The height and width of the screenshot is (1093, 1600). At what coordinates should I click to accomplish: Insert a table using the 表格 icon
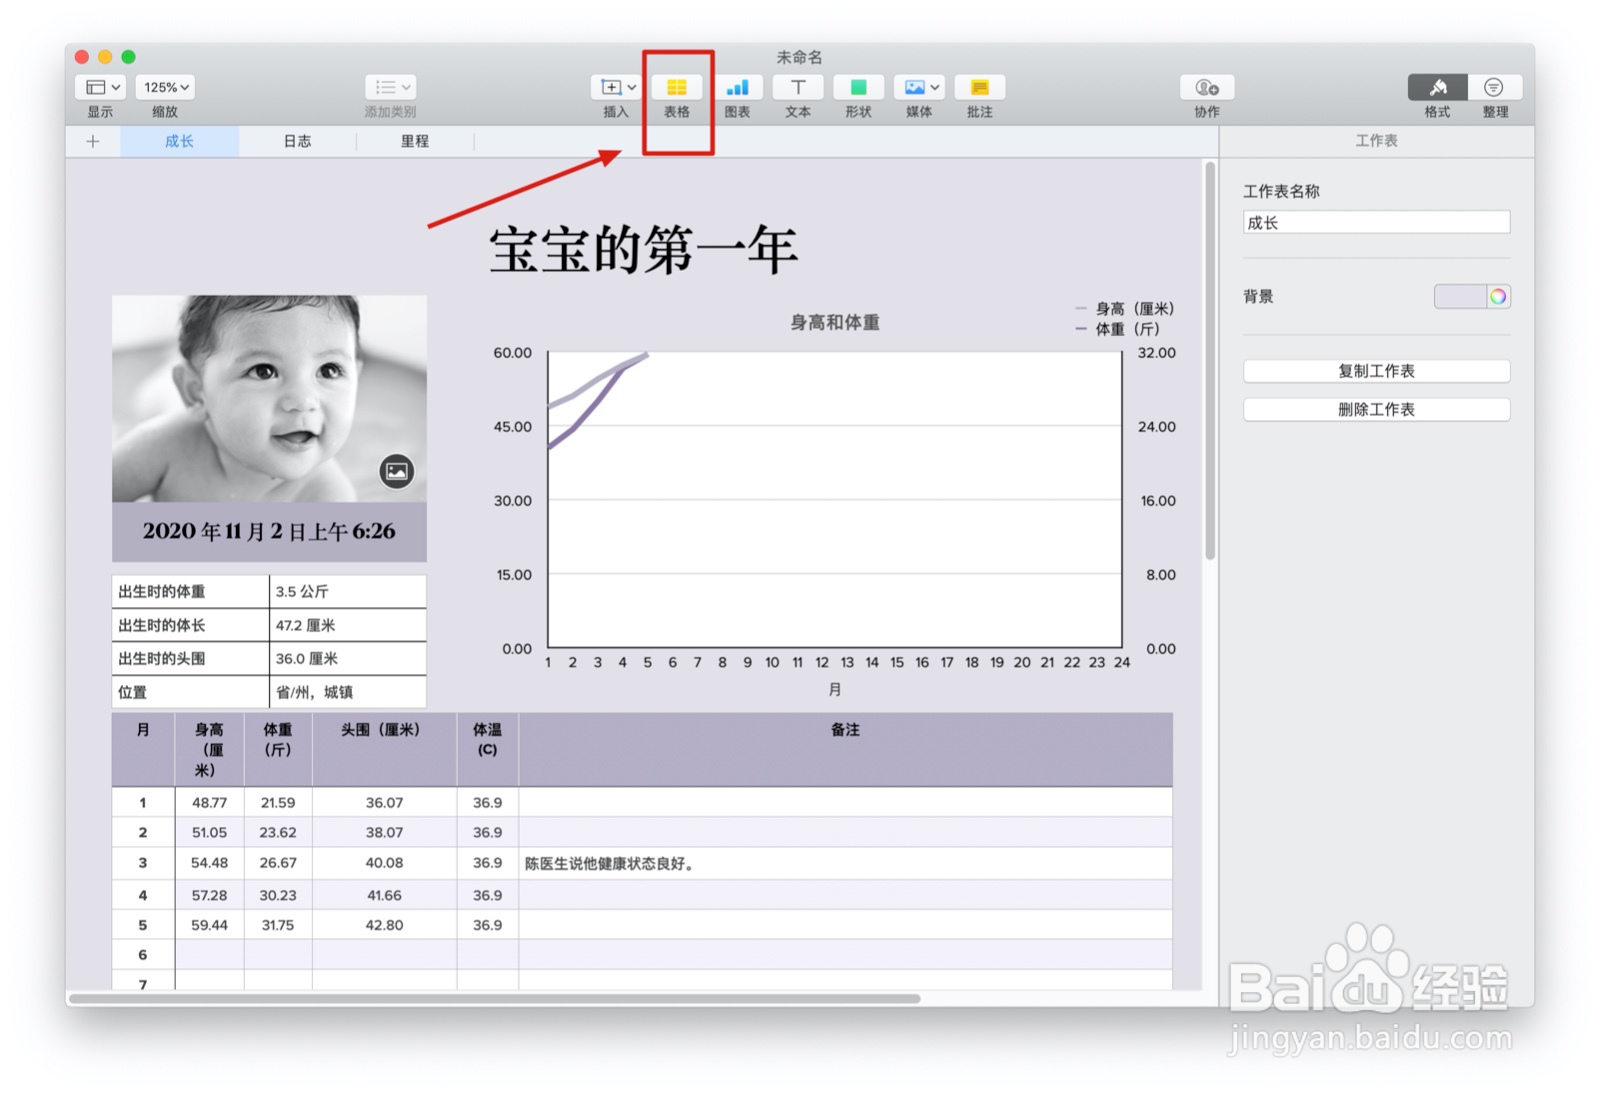678,87
